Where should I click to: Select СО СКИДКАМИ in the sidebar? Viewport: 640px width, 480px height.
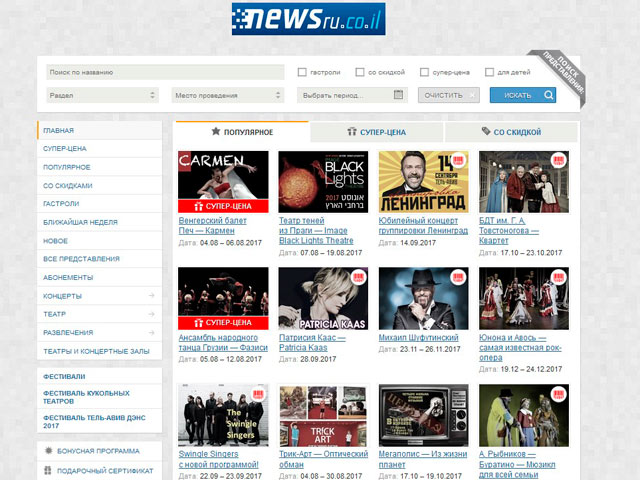(x=100, y=185)
